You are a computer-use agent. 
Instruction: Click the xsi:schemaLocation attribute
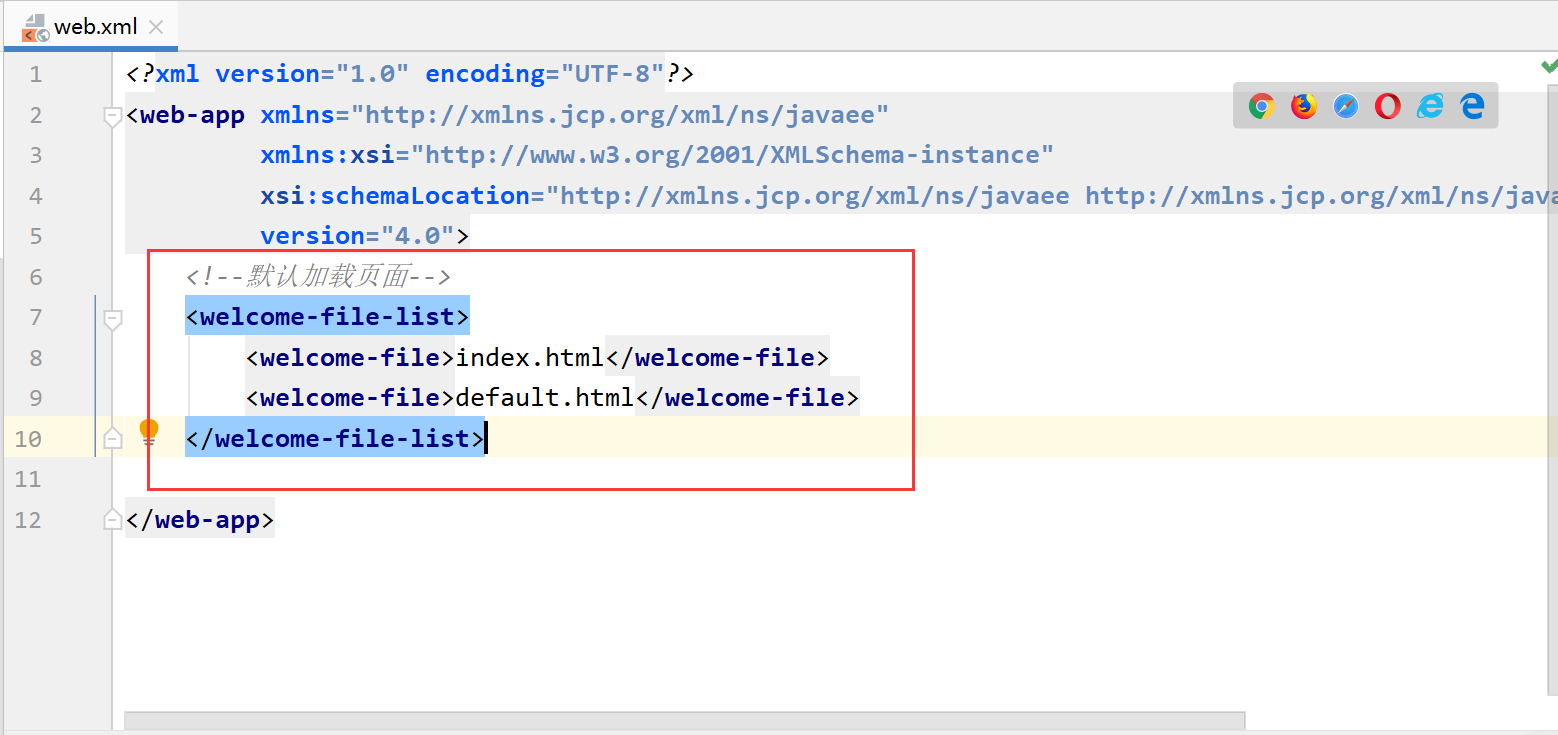click(909, 195)
